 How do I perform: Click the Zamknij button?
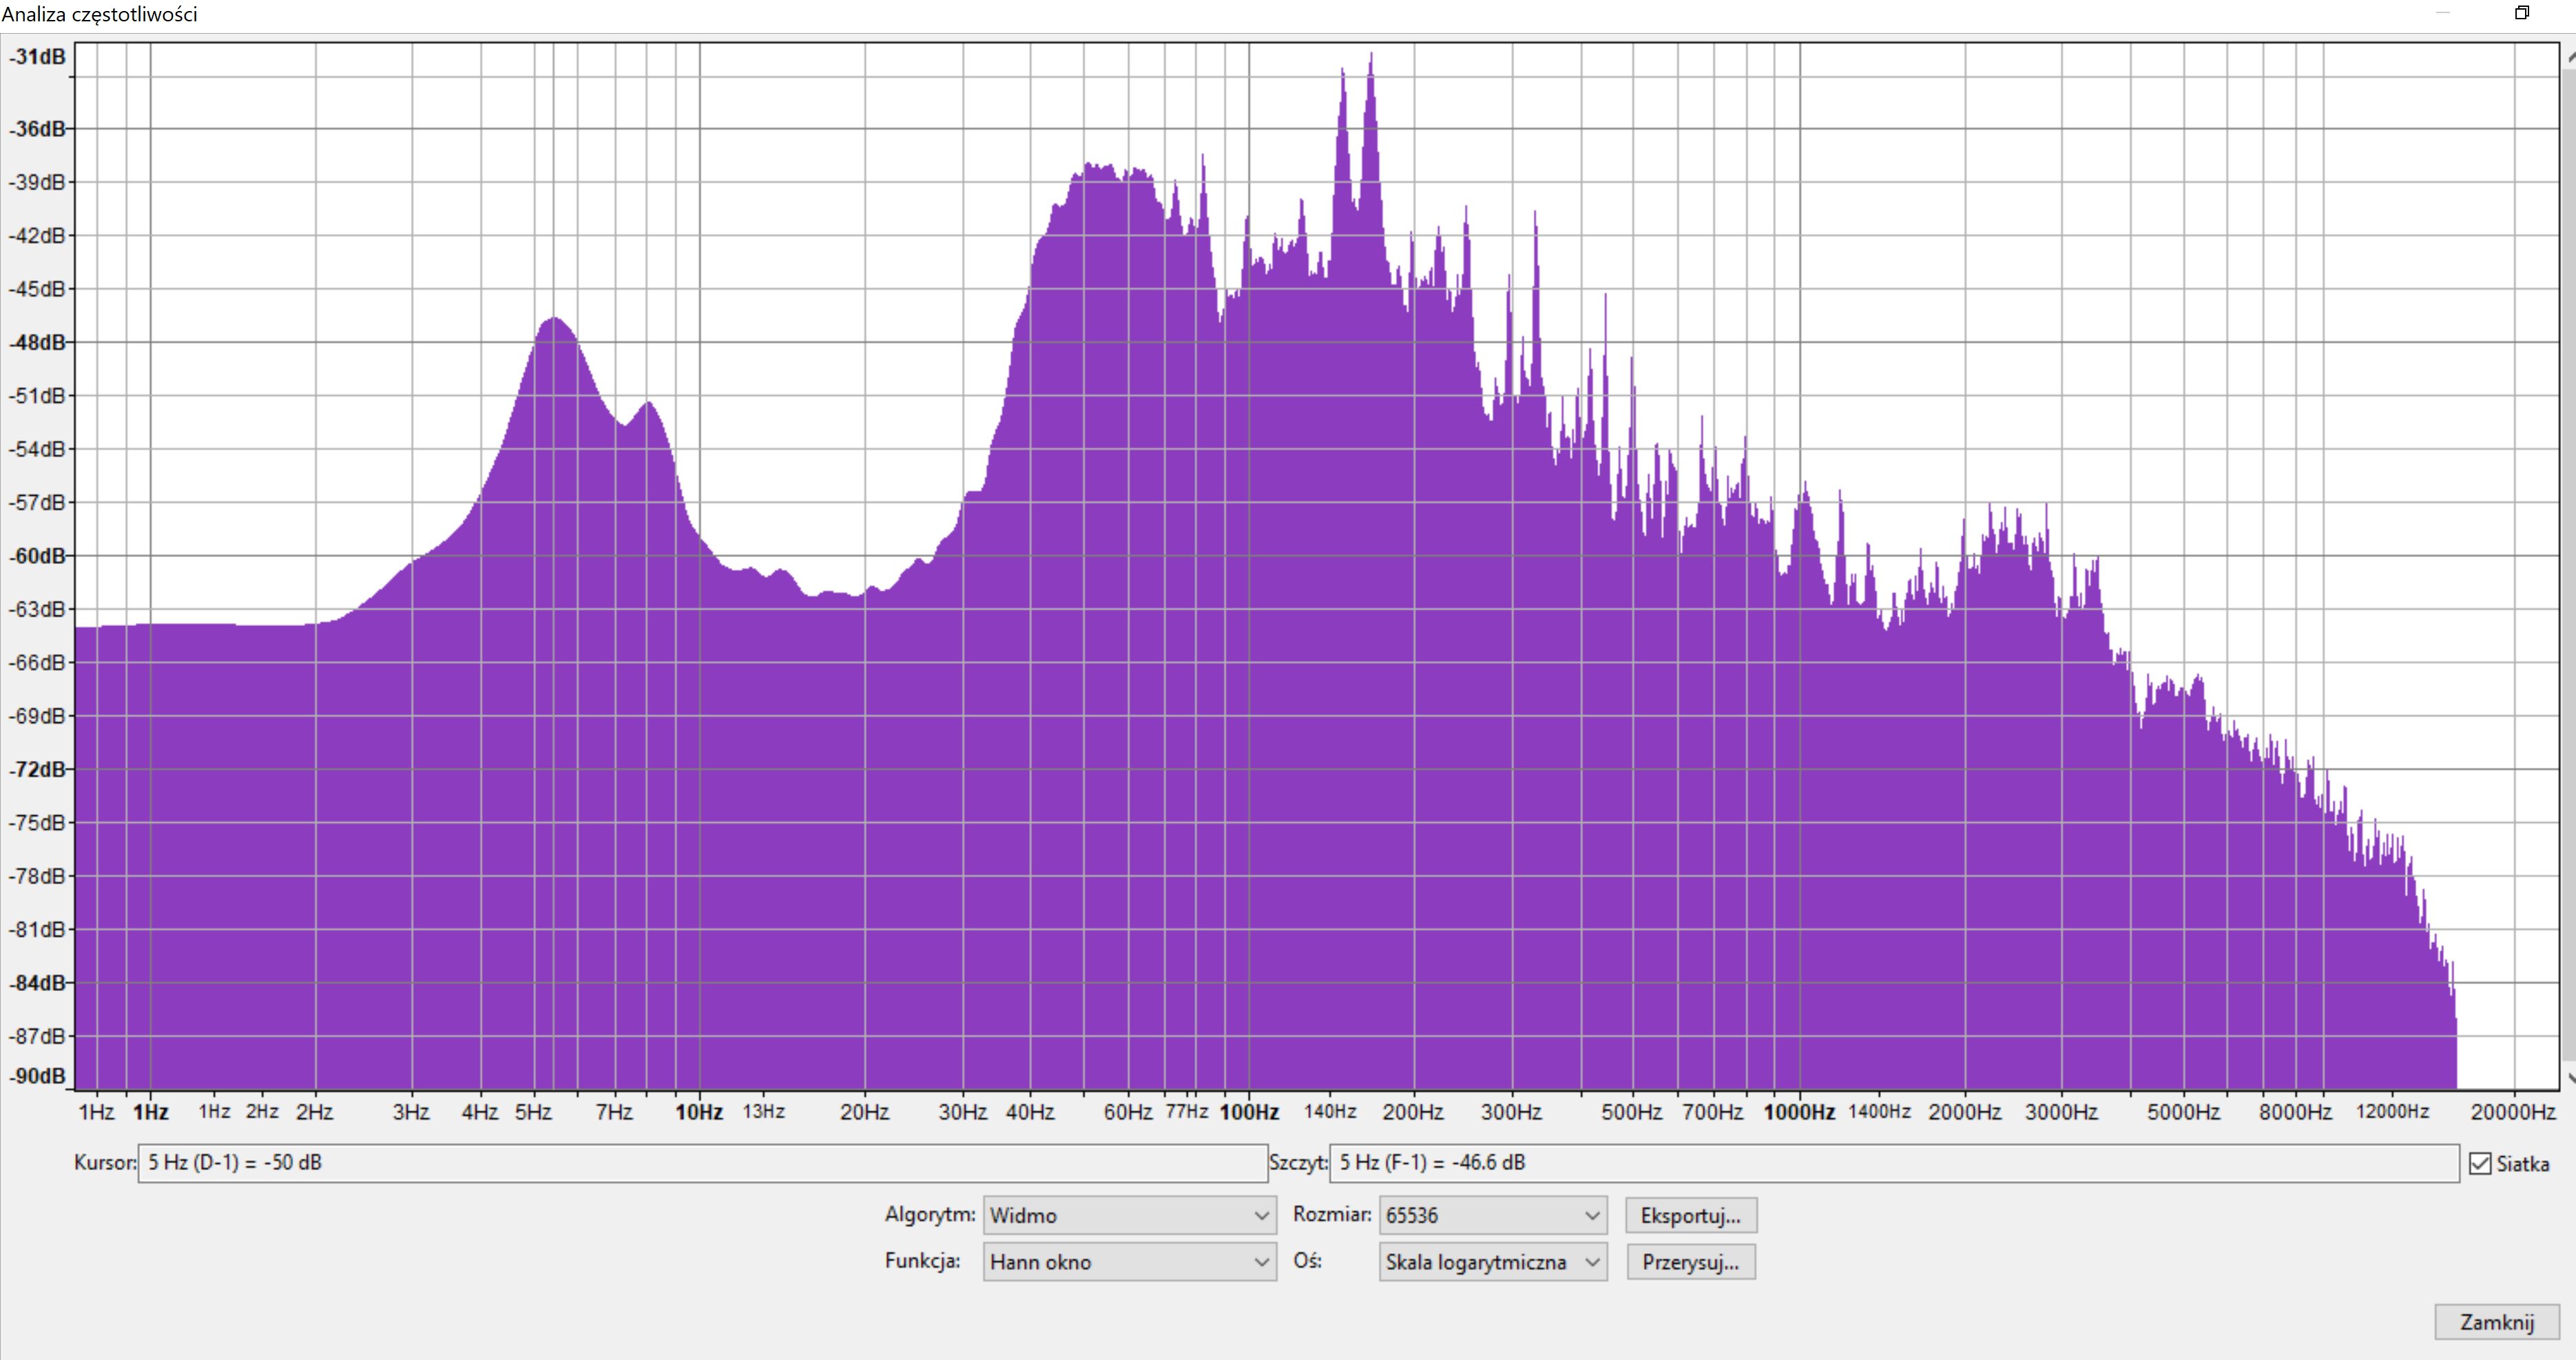(x=2496, y=1322)
